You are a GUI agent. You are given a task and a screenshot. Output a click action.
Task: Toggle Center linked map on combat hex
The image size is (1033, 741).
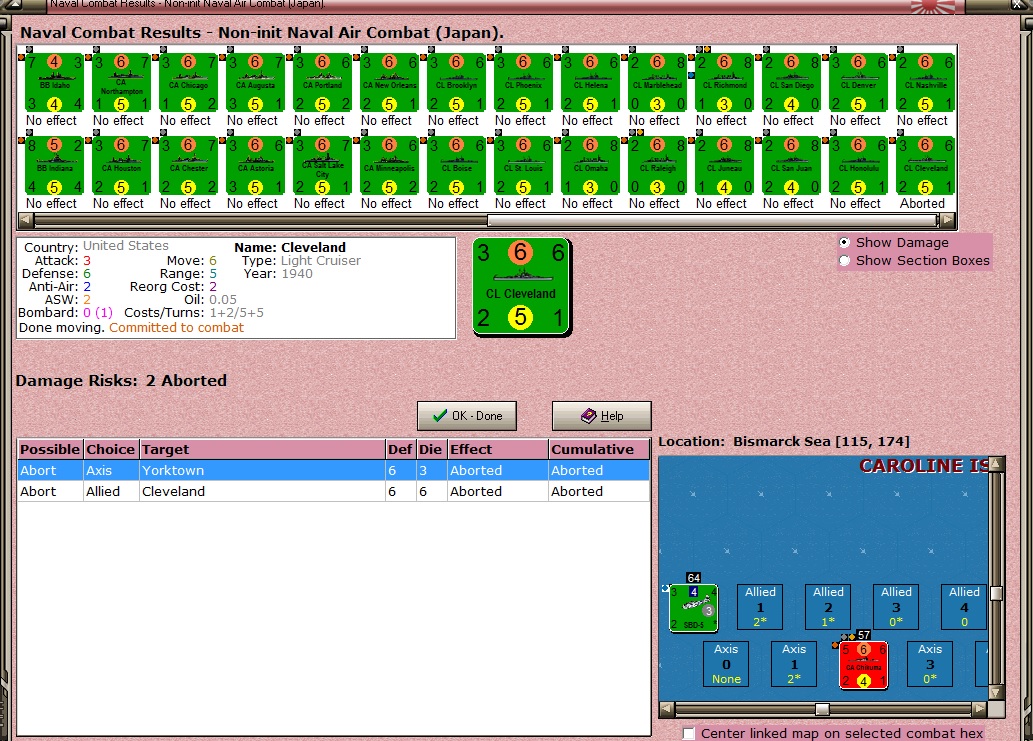[689, 733]
